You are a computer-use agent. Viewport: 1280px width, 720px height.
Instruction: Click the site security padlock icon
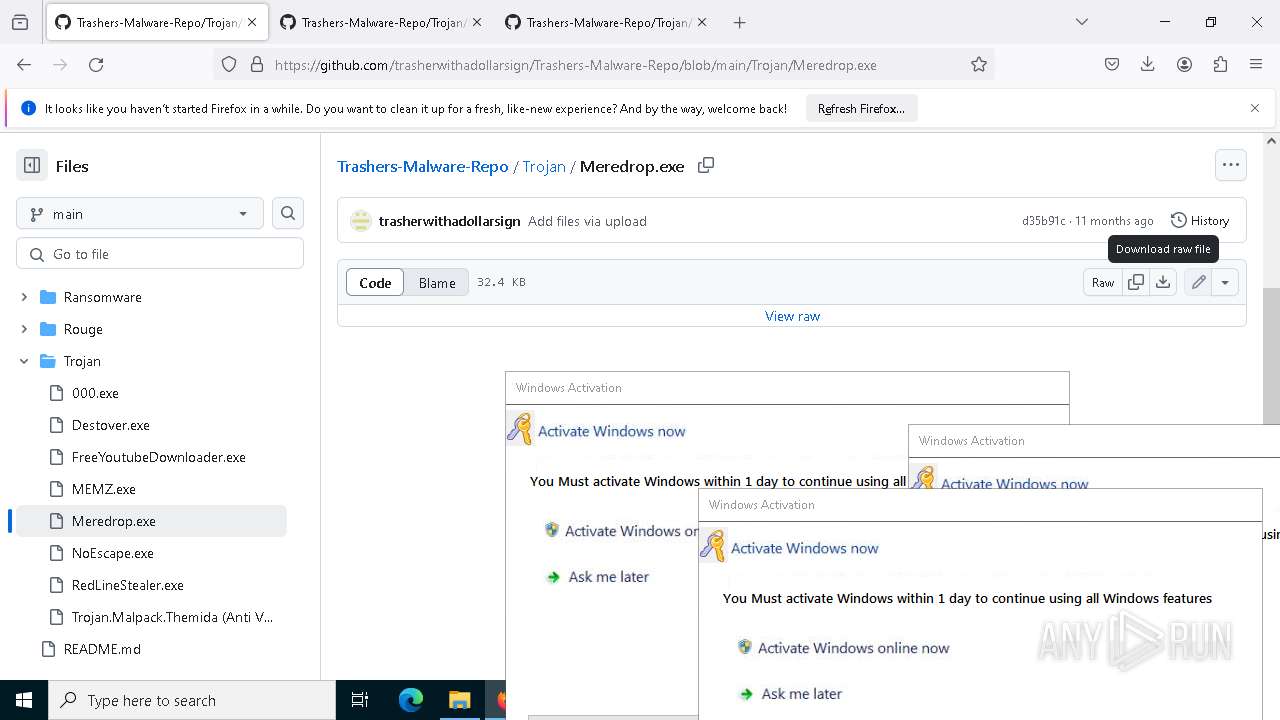click(x=256, y=64)
